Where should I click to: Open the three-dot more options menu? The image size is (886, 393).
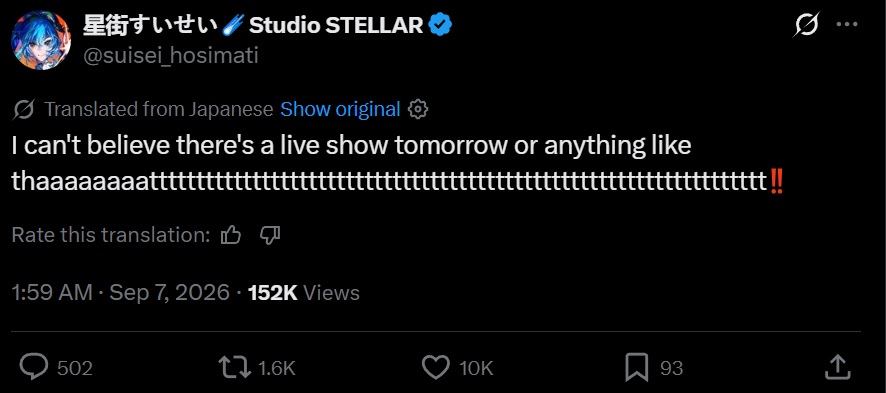coord(846,25)
